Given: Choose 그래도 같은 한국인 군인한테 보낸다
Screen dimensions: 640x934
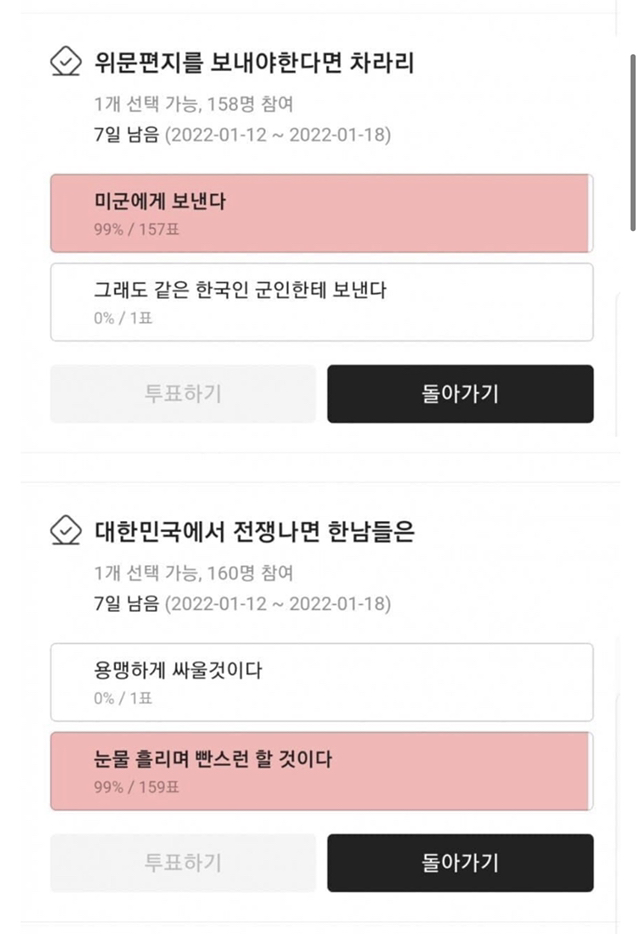Looking at the screenshot, I should coord(320,301).
